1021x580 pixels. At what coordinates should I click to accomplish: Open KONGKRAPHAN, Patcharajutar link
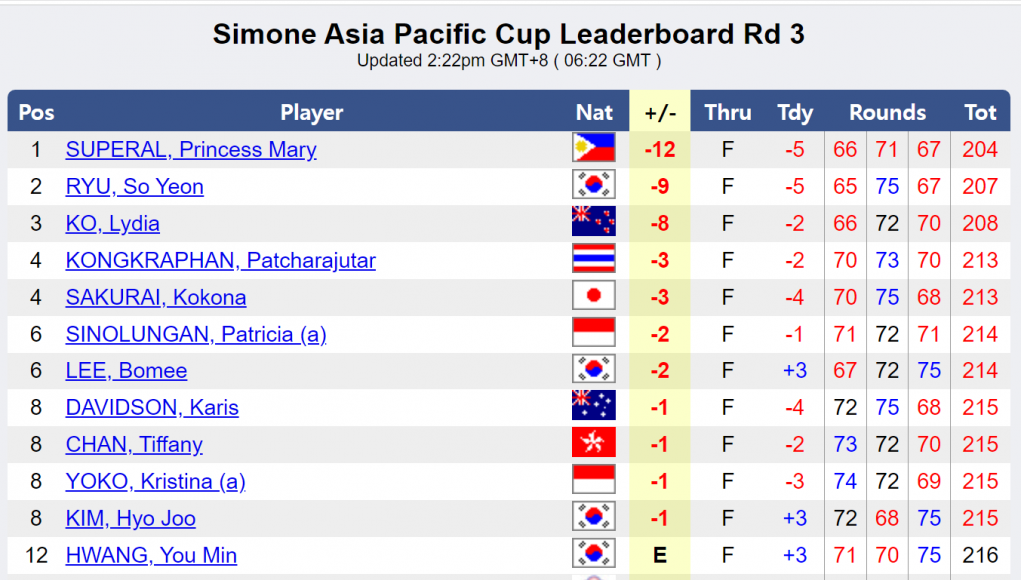coord(220,261)
